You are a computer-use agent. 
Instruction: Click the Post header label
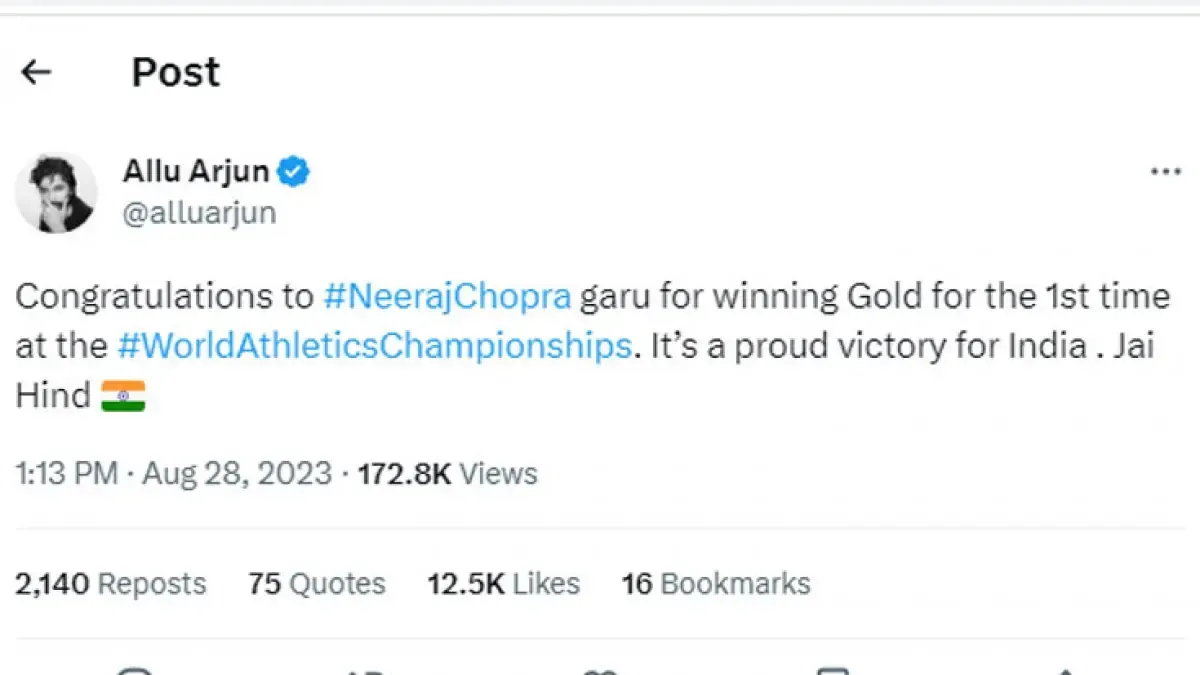point(175,71)
